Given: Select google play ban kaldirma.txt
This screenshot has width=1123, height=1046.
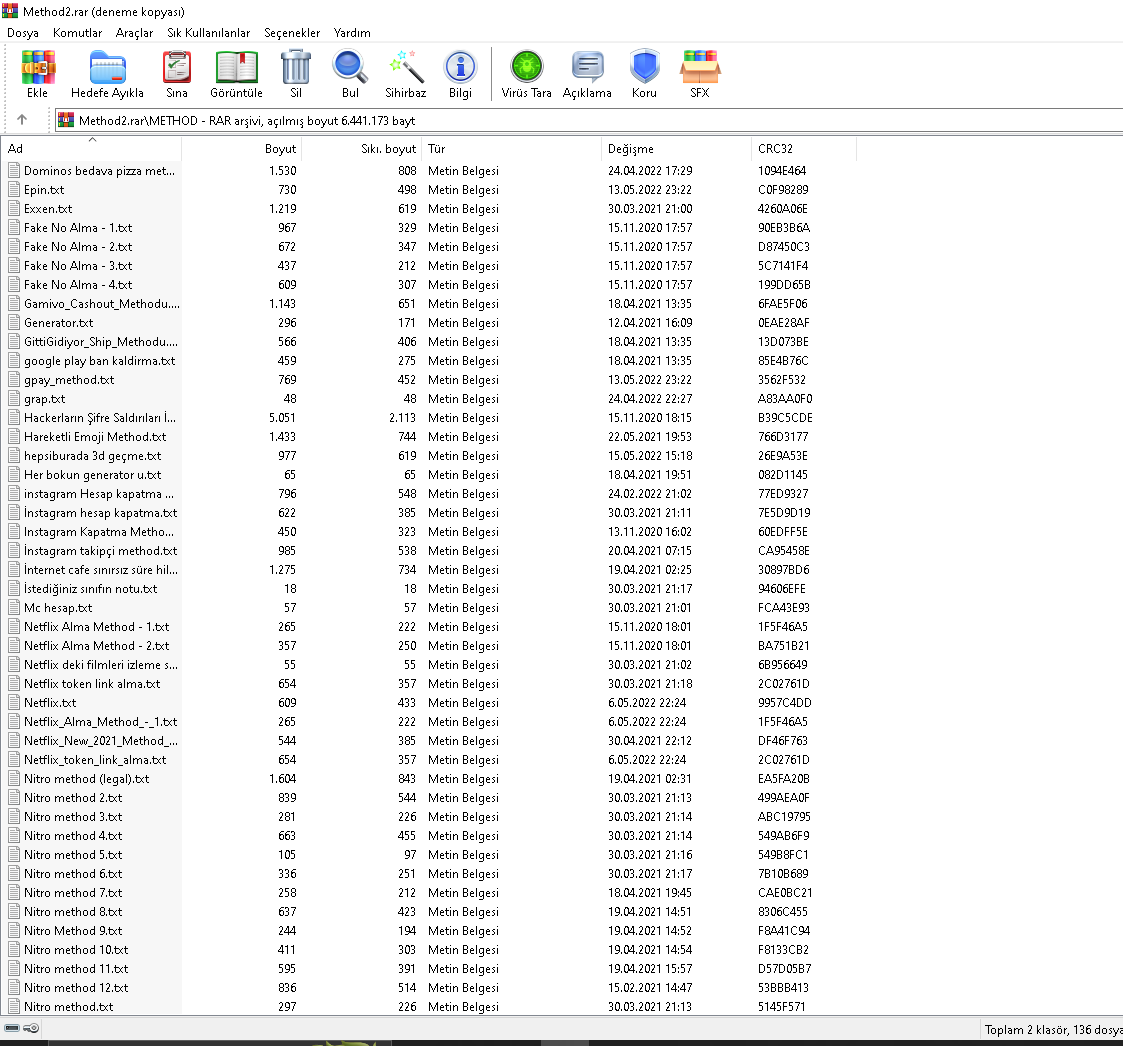Looking at the screenshot, I should click(100, 360).
